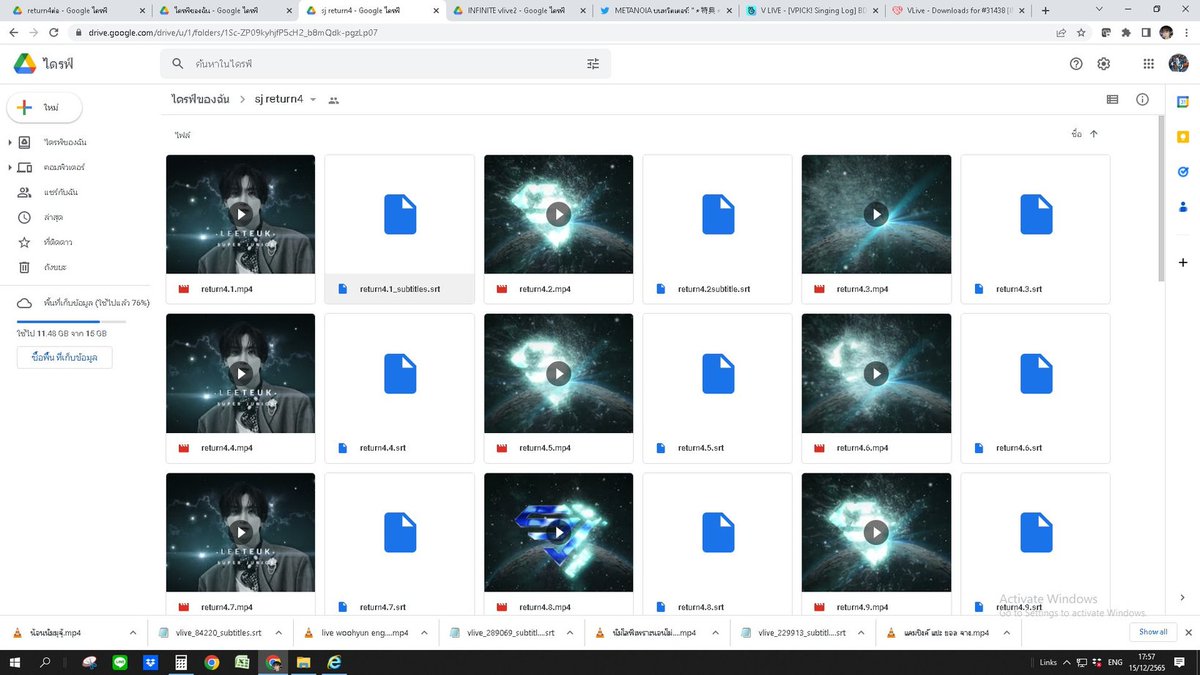The width and height of the screenshot is (1200, 675).
Task: Click buy storage button in sidebar
Action: point(65,358)
